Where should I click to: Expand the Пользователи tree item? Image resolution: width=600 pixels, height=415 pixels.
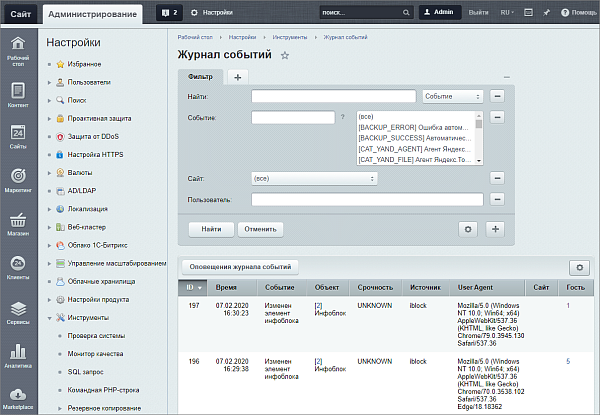pyautogui.click(x=49, y=82)
